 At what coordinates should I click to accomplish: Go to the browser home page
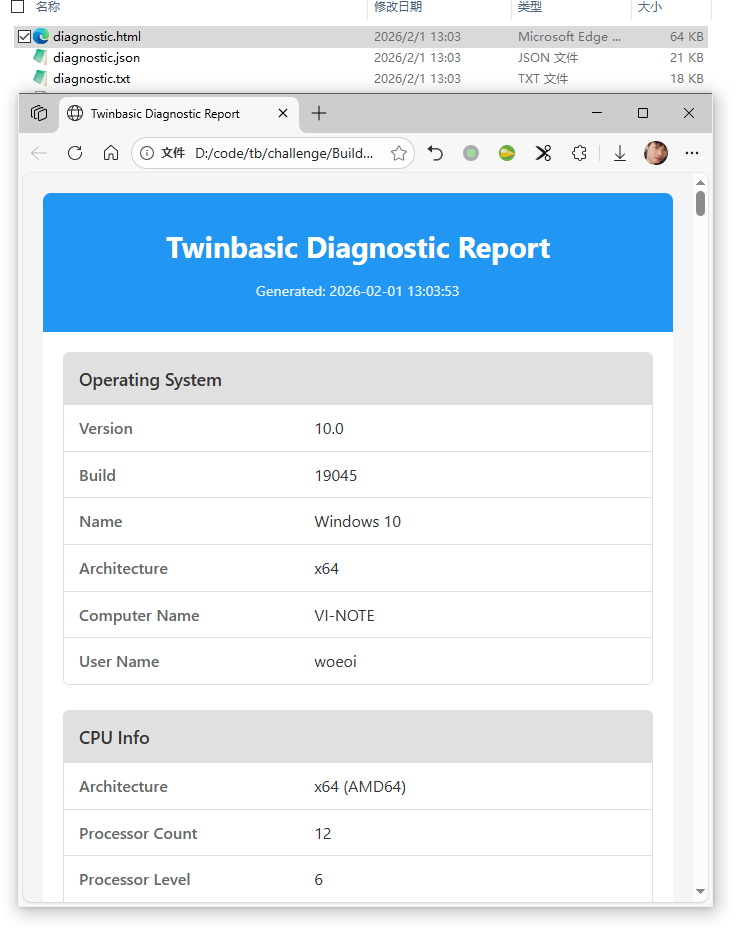pyautogui.click(x=111, y=153)
